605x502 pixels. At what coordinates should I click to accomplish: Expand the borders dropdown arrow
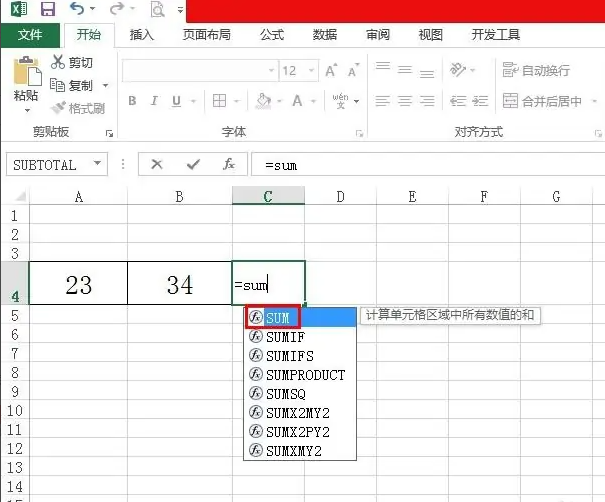pos(237,101)
